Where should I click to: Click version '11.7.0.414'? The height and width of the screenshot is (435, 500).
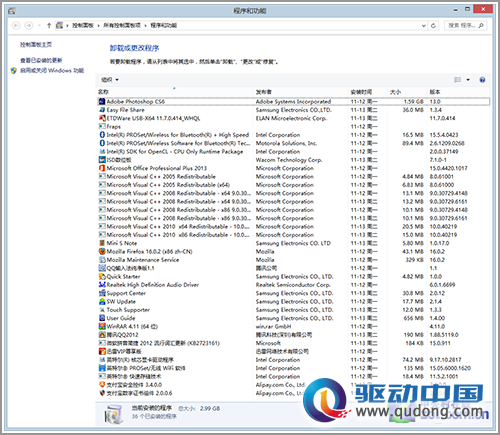[442, 118]
